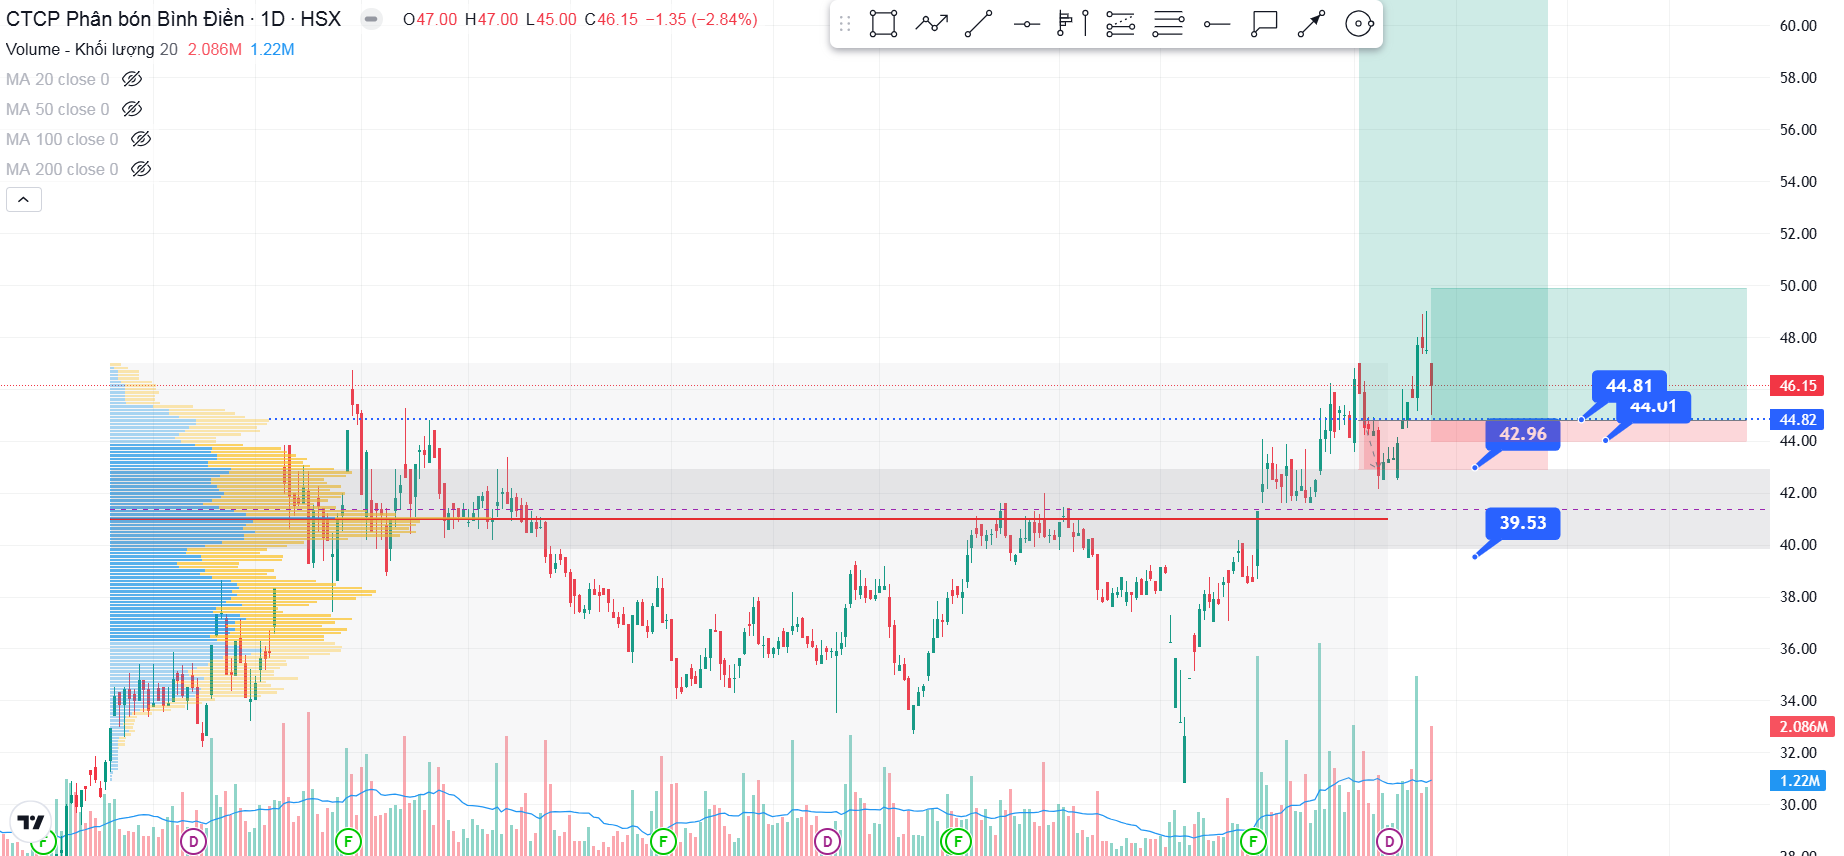Select the Callout annotation tool
This screenshot has width=1844, height=856.
(x=1264, y=24)
